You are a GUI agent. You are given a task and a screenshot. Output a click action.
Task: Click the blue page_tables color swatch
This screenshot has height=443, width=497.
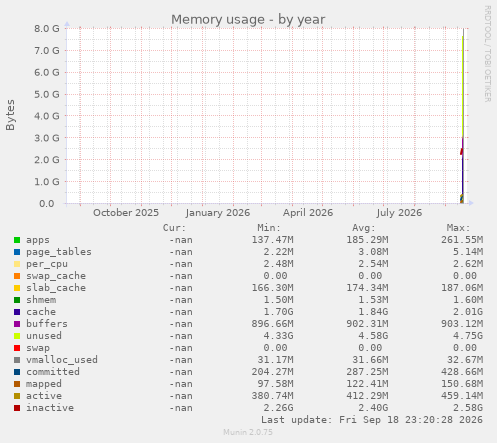17,252
